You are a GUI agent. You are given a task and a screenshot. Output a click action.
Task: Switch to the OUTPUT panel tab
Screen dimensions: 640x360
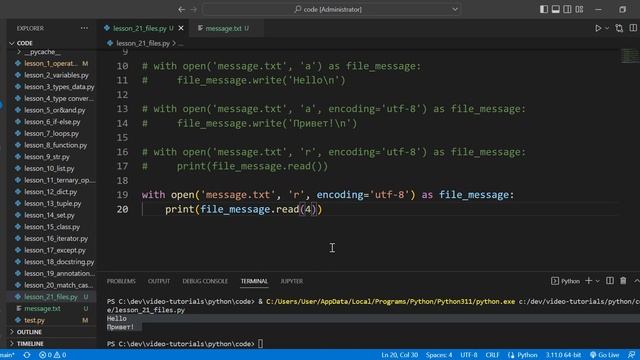pyautogui.click(x=159, y=281)
